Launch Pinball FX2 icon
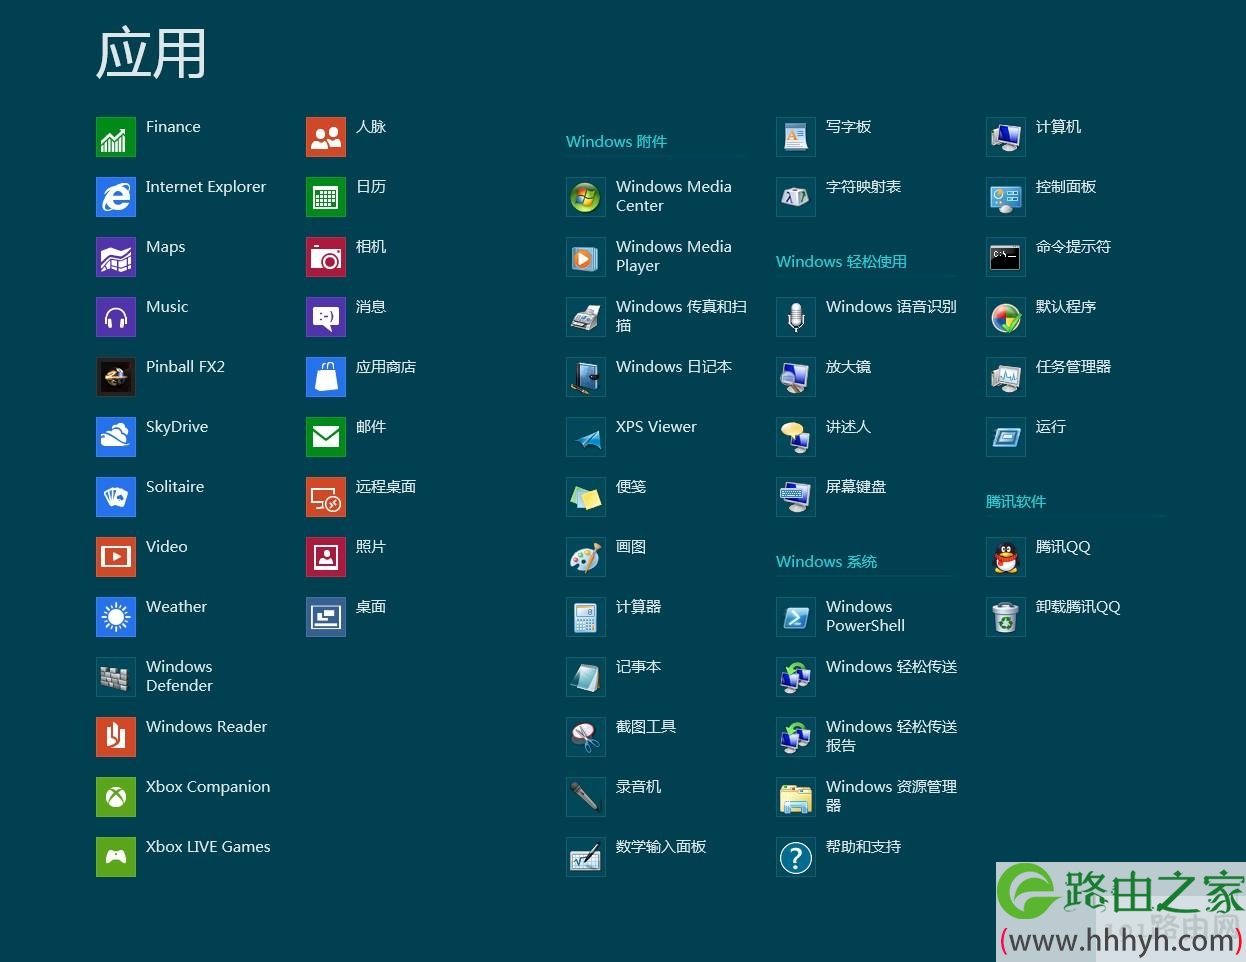 (x=116, y=377)
